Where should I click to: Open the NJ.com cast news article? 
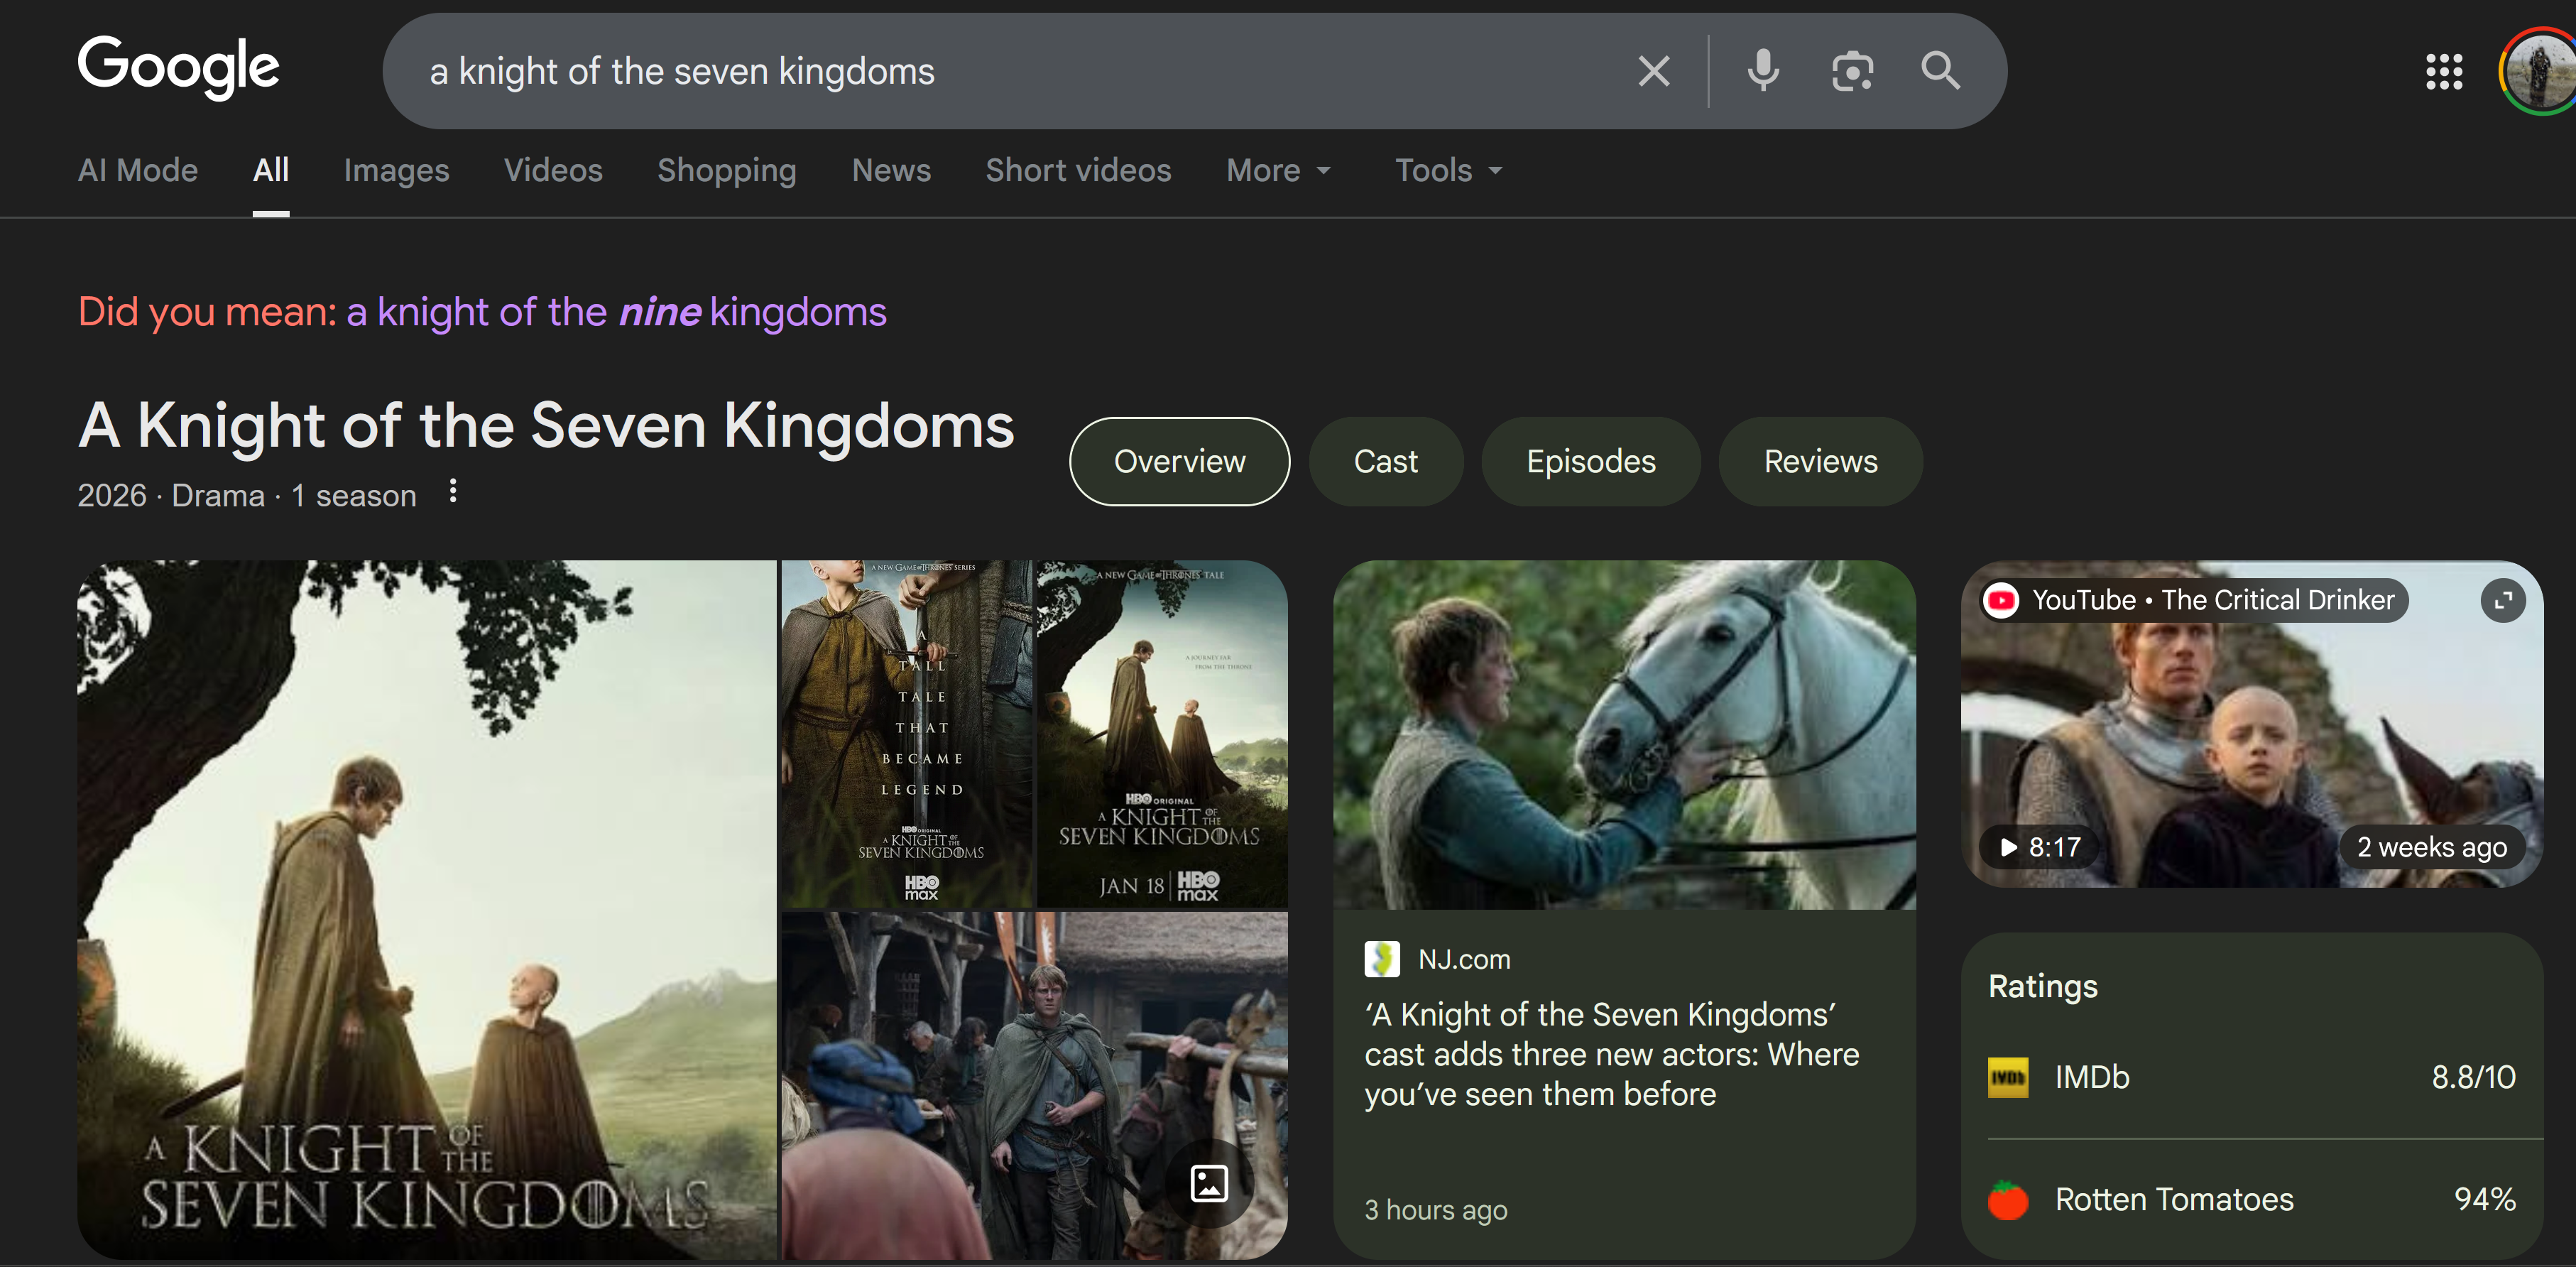pos(1610,1054)
